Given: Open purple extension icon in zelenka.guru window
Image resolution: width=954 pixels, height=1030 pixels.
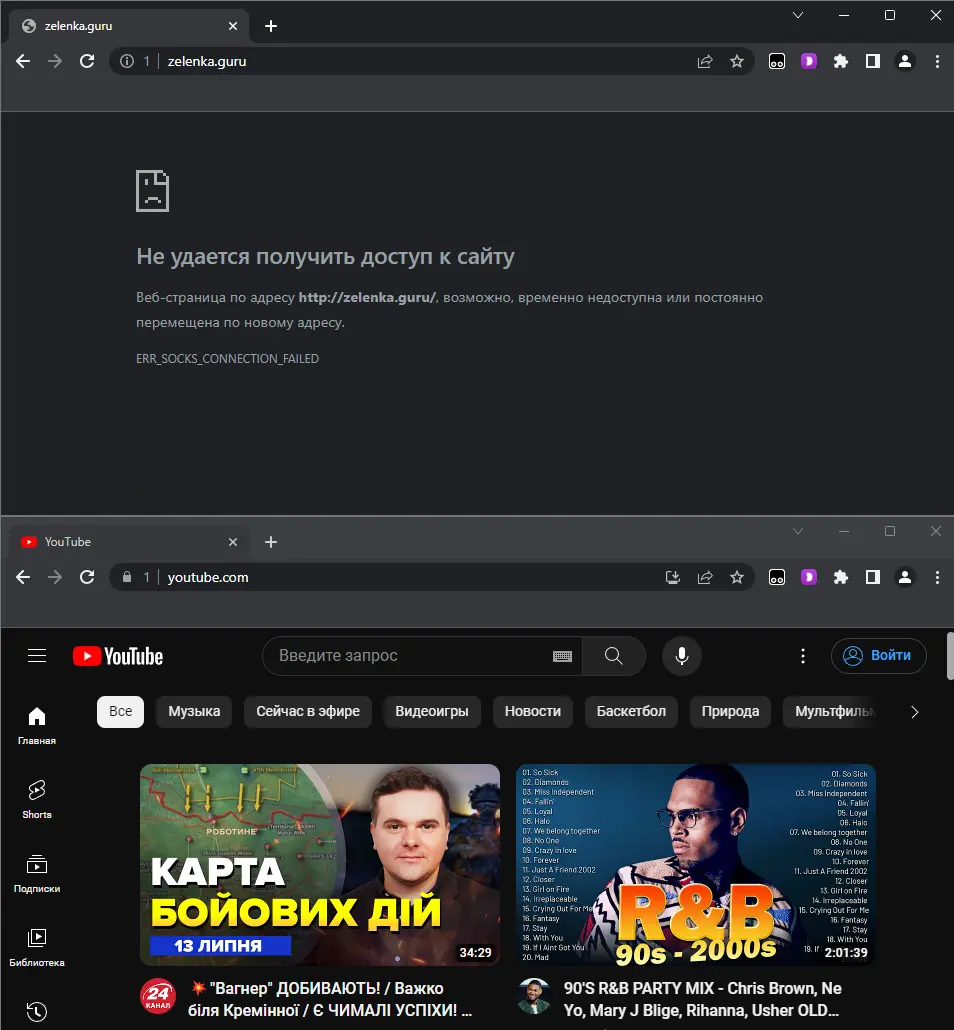Looking at the screenshot, I should pos(809,61).
